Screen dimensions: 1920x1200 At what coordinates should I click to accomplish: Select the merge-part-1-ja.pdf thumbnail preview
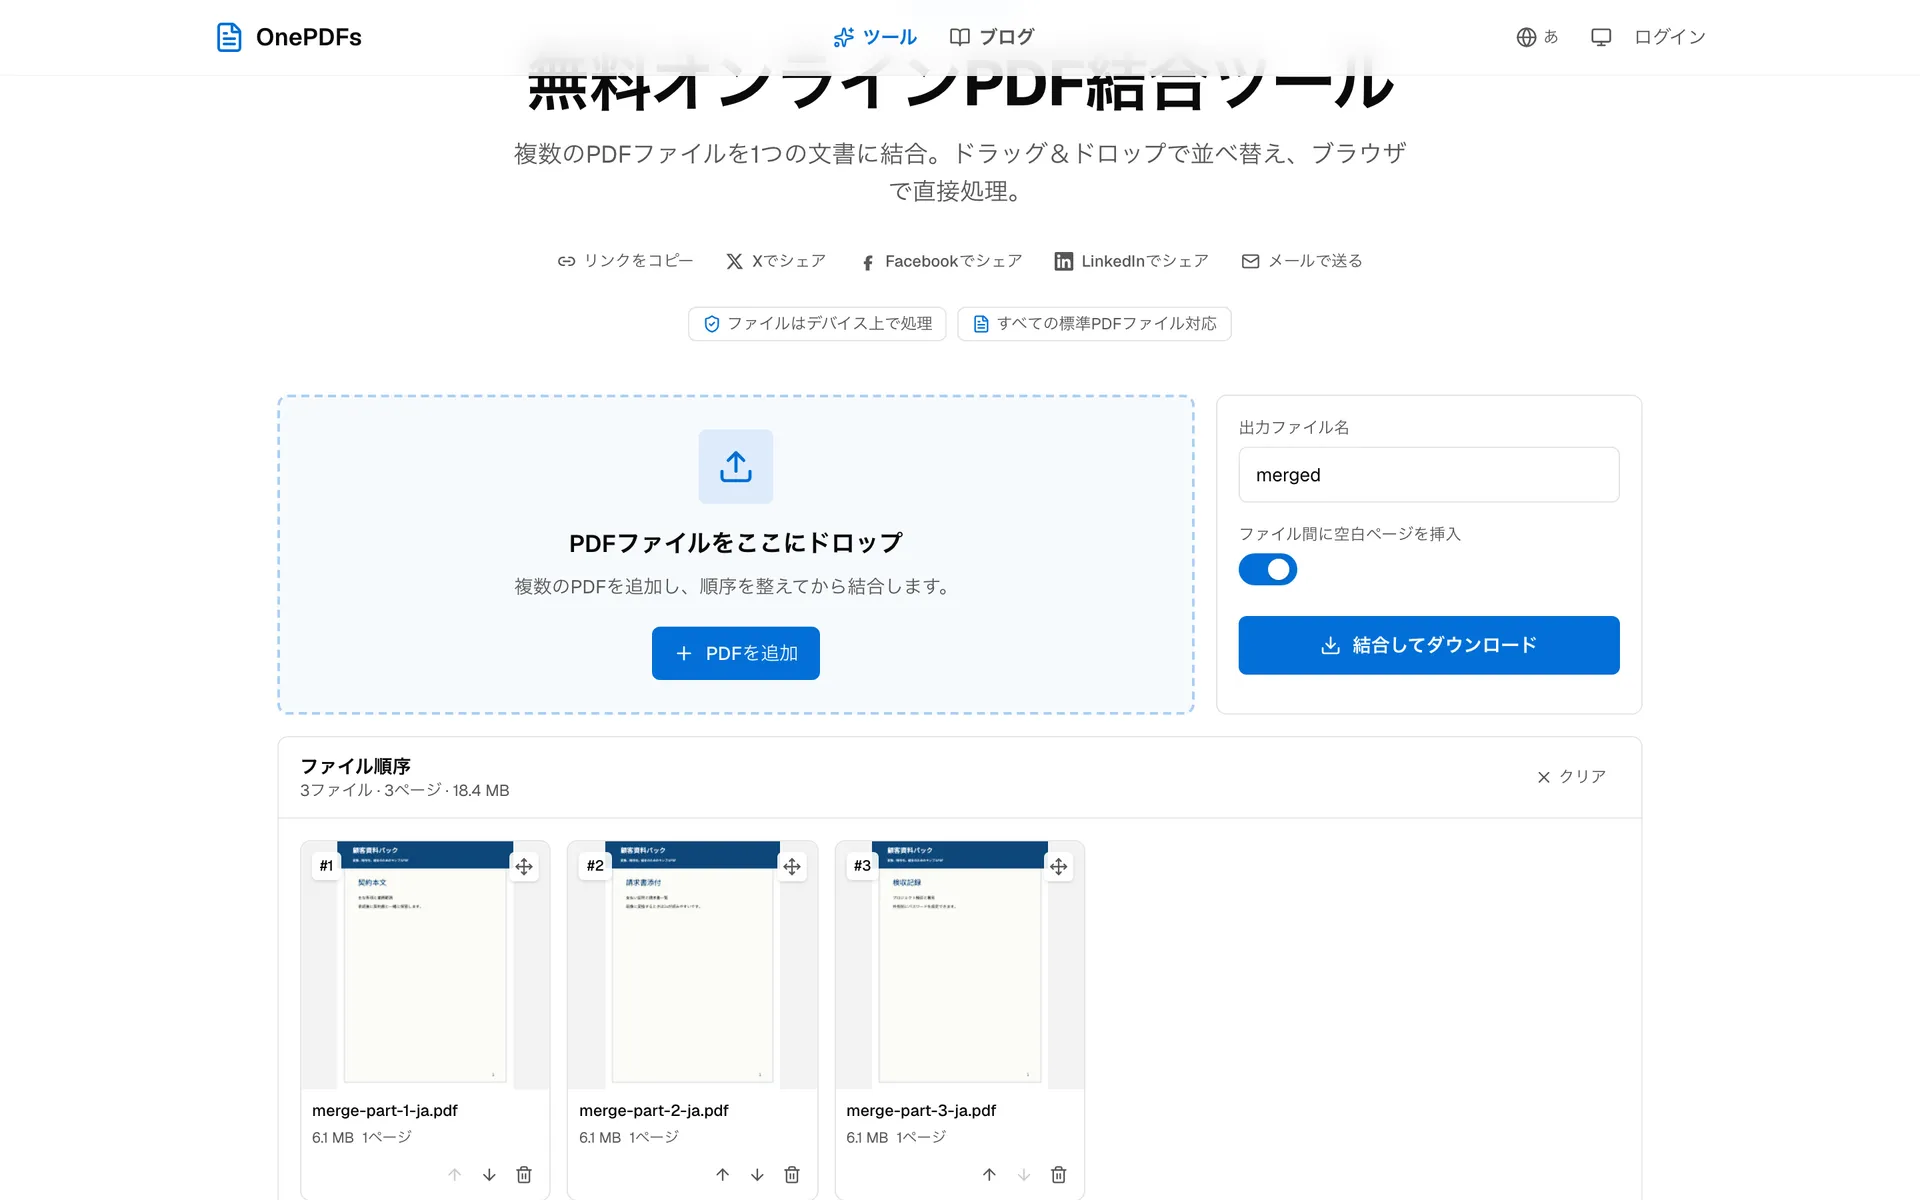coord(425,965)
